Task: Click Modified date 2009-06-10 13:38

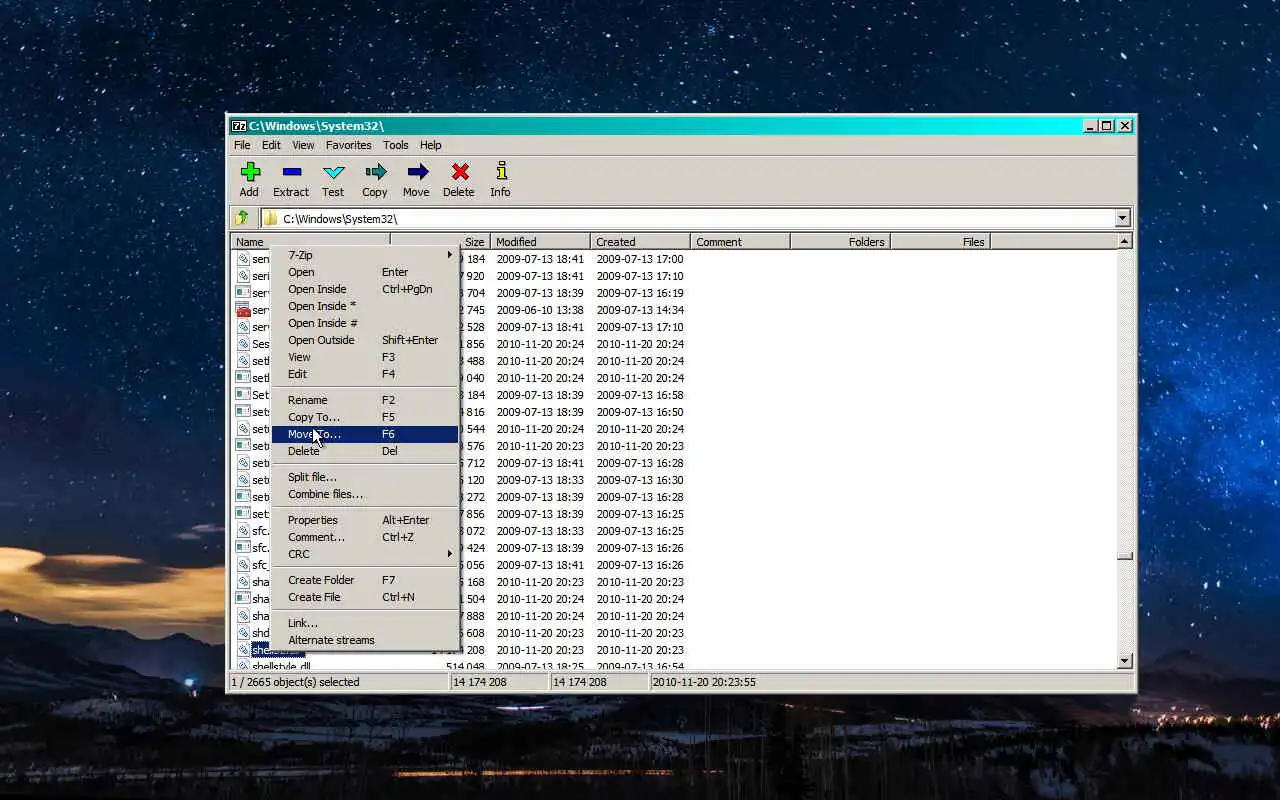Action: [540, 310]
